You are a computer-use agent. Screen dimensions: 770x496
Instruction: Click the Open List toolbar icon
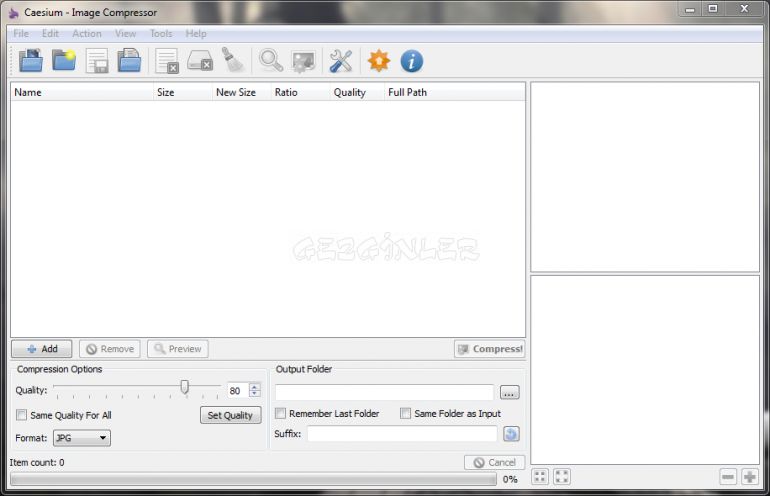pos(130,61)
